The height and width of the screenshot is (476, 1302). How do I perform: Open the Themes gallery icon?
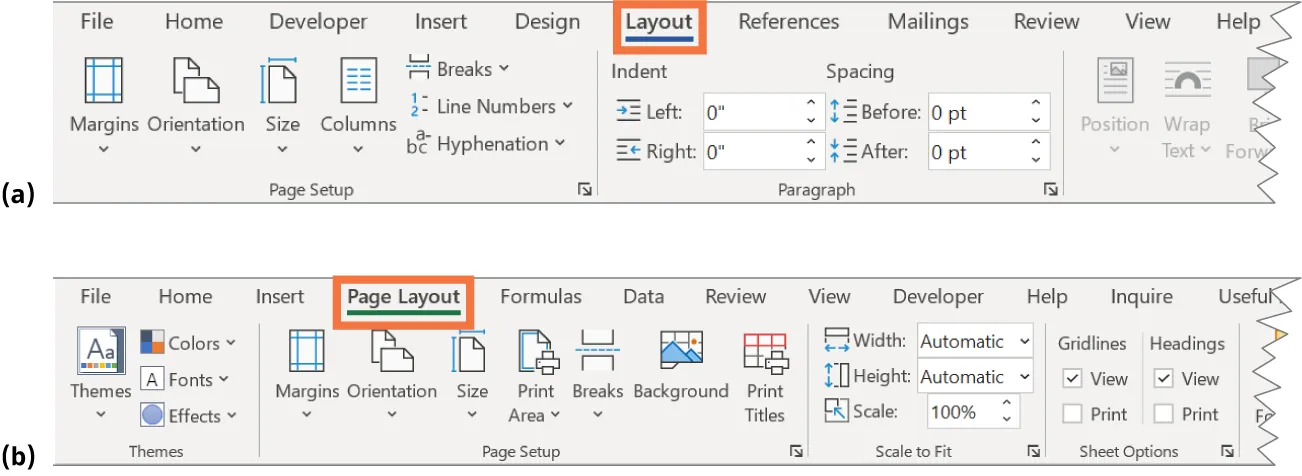click(x=101, y=352)
